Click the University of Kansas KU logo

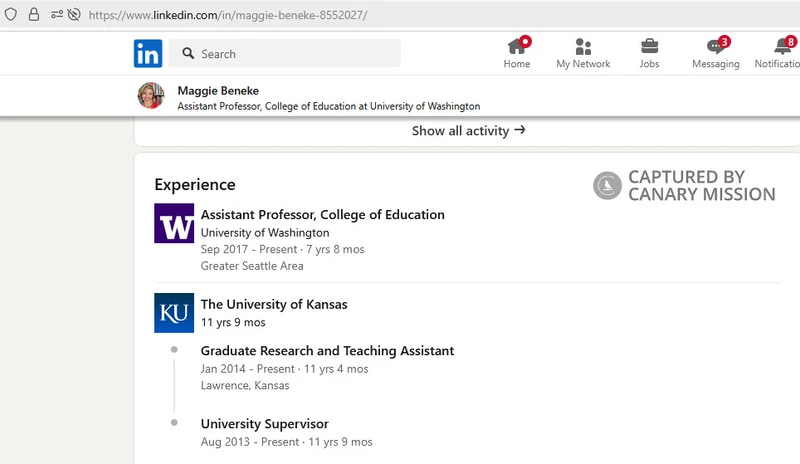[x=174, y=312]
